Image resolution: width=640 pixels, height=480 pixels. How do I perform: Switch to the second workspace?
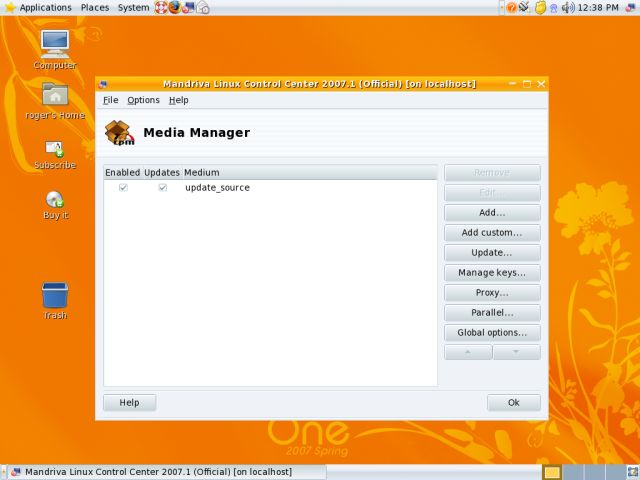tap(572, 472)
